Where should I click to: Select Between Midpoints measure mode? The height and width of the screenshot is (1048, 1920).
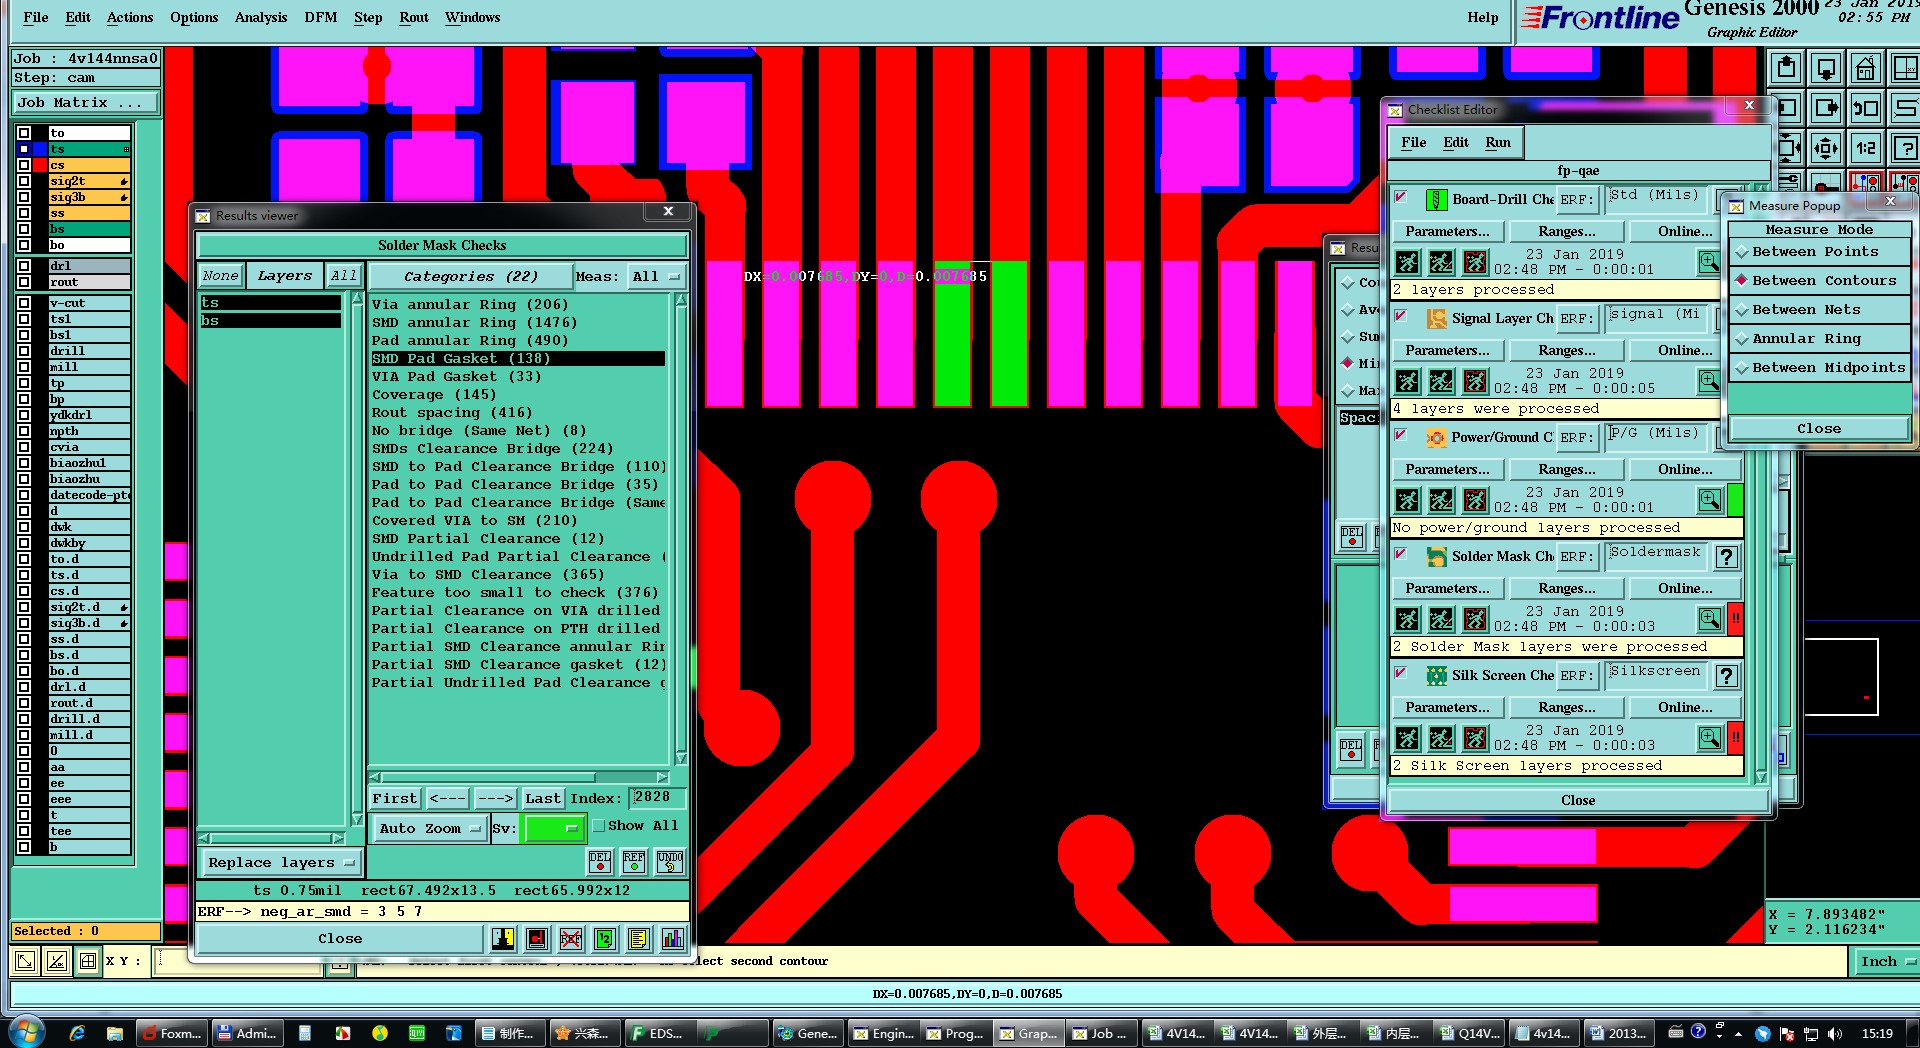[x=1818, y=368]
